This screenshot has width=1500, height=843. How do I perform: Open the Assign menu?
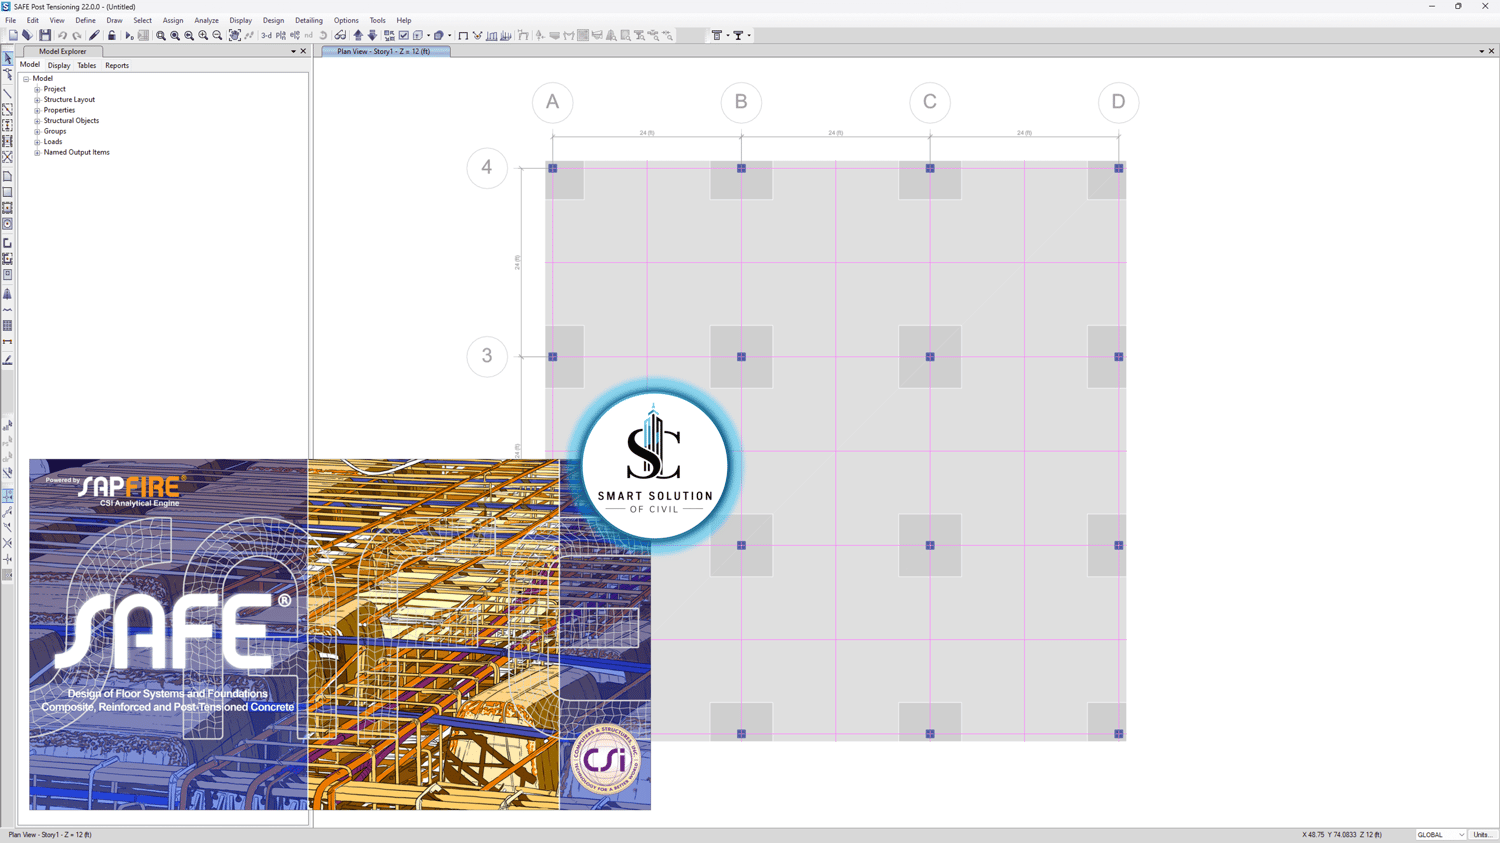[x=173, y=20]
